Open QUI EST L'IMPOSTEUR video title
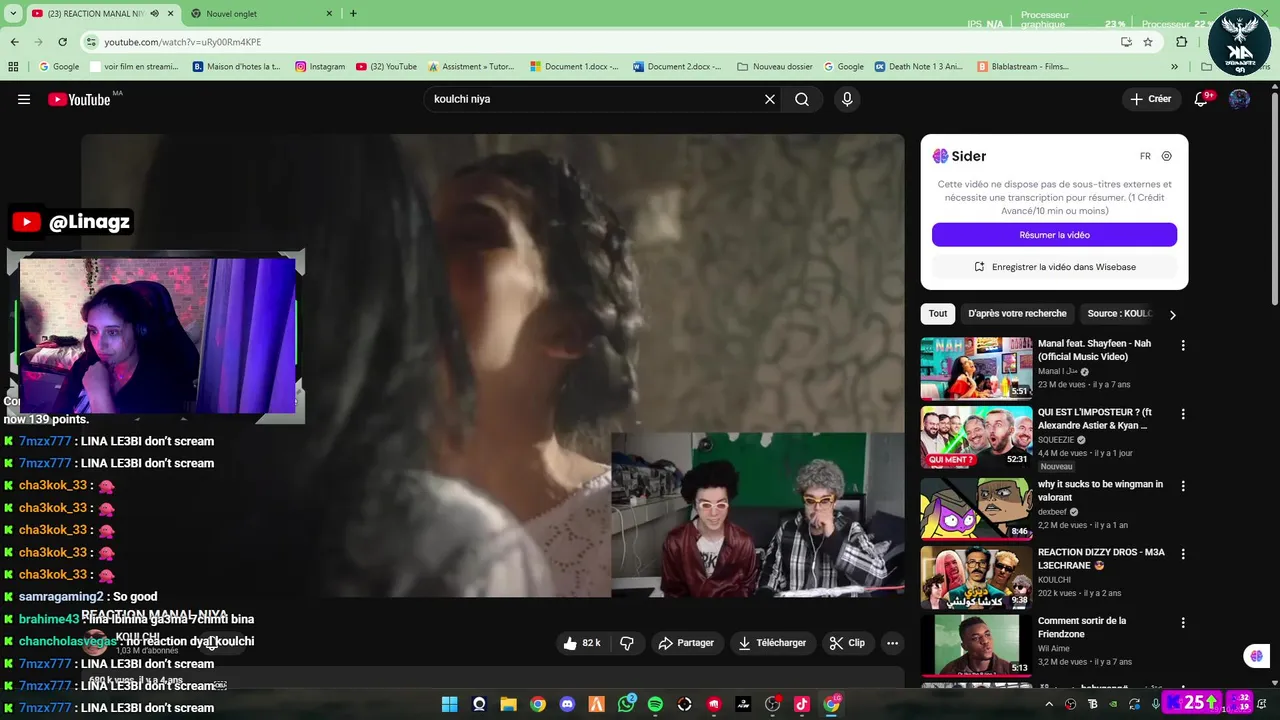The height and width of the screenshot is (720, 1280). pyautogui.click(x=1094, y=419)
